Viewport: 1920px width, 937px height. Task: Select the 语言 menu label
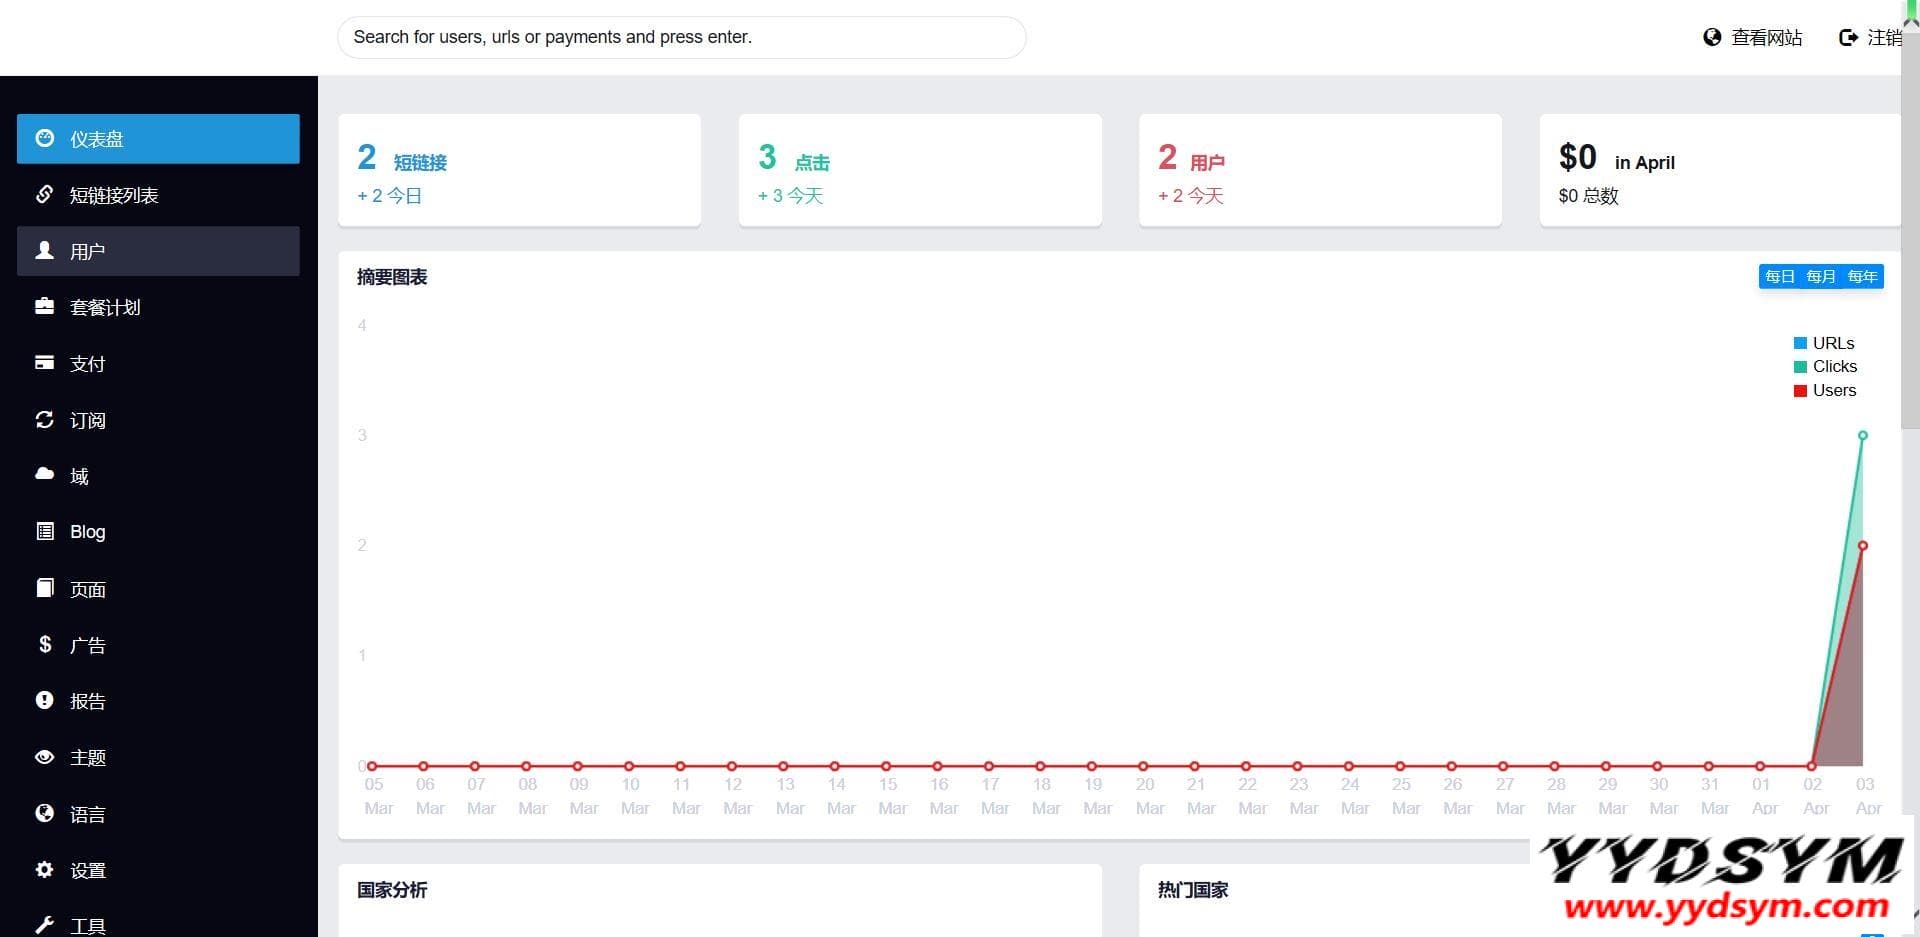click(x=88, y=814)
